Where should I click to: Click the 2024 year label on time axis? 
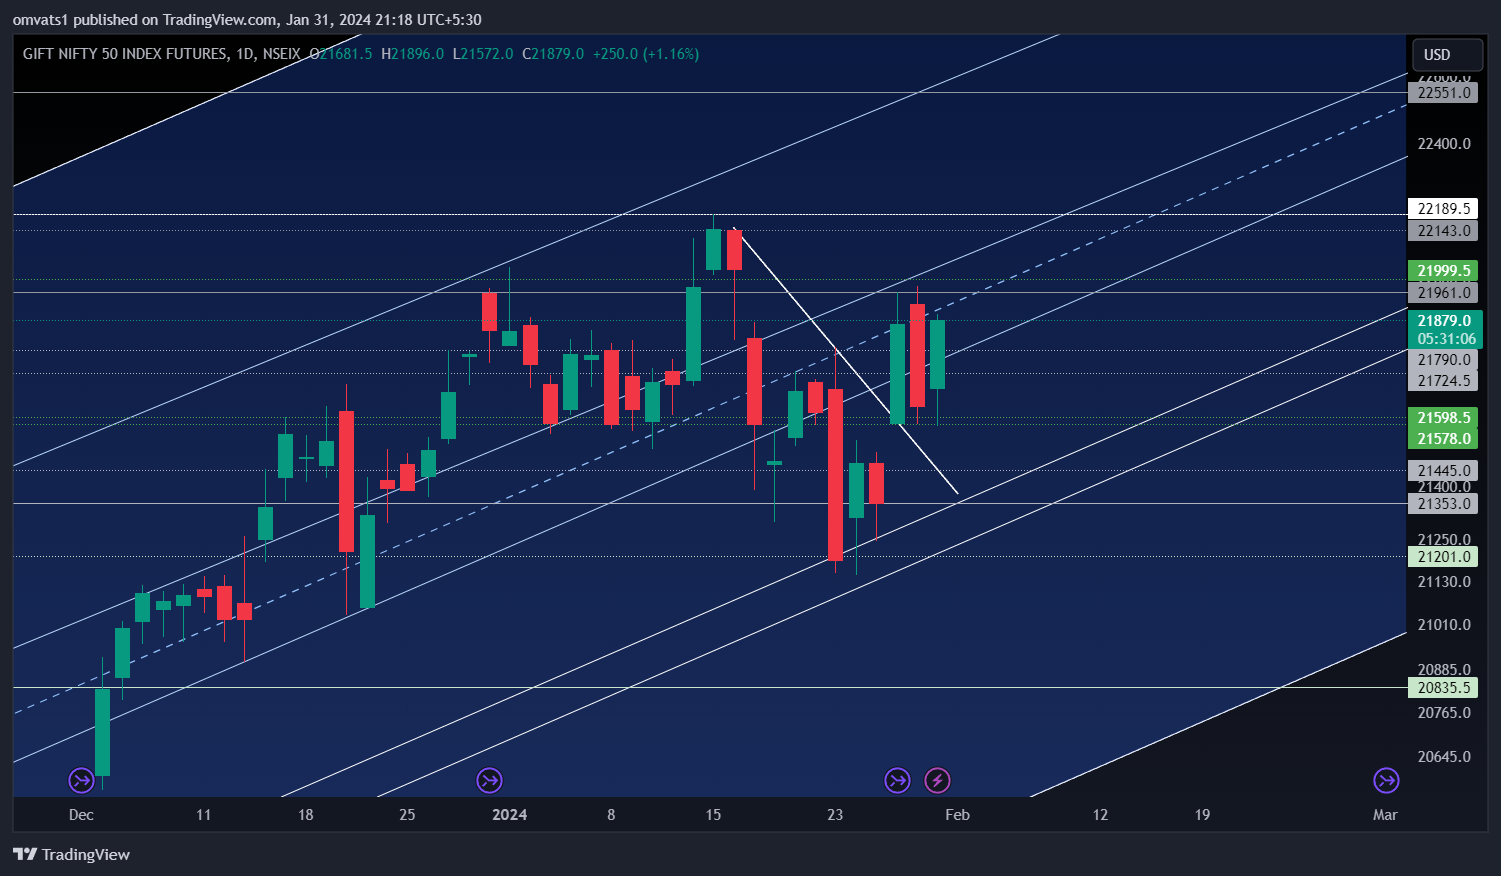pyautogui.click(x=510, y=815)
